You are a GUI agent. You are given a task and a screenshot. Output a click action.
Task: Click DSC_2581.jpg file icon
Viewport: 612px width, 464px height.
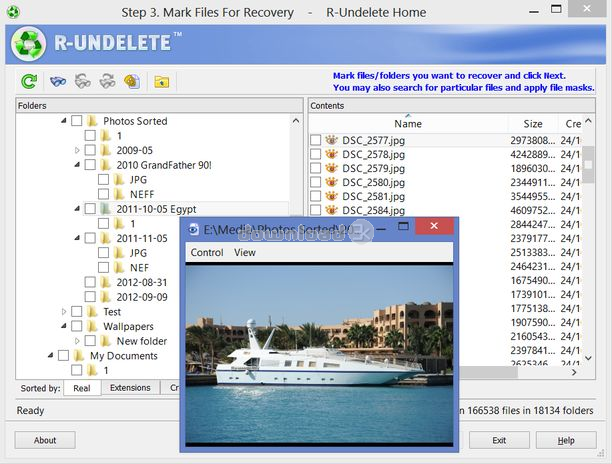click(x=331, y=196)
